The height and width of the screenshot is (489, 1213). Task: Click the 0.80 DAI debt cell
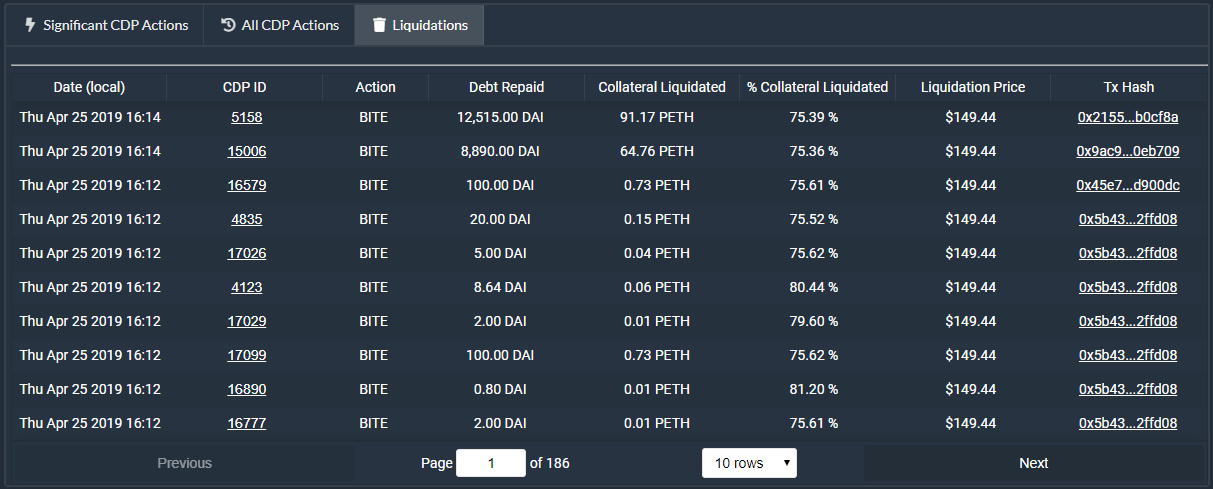click(x=499, y=389)
